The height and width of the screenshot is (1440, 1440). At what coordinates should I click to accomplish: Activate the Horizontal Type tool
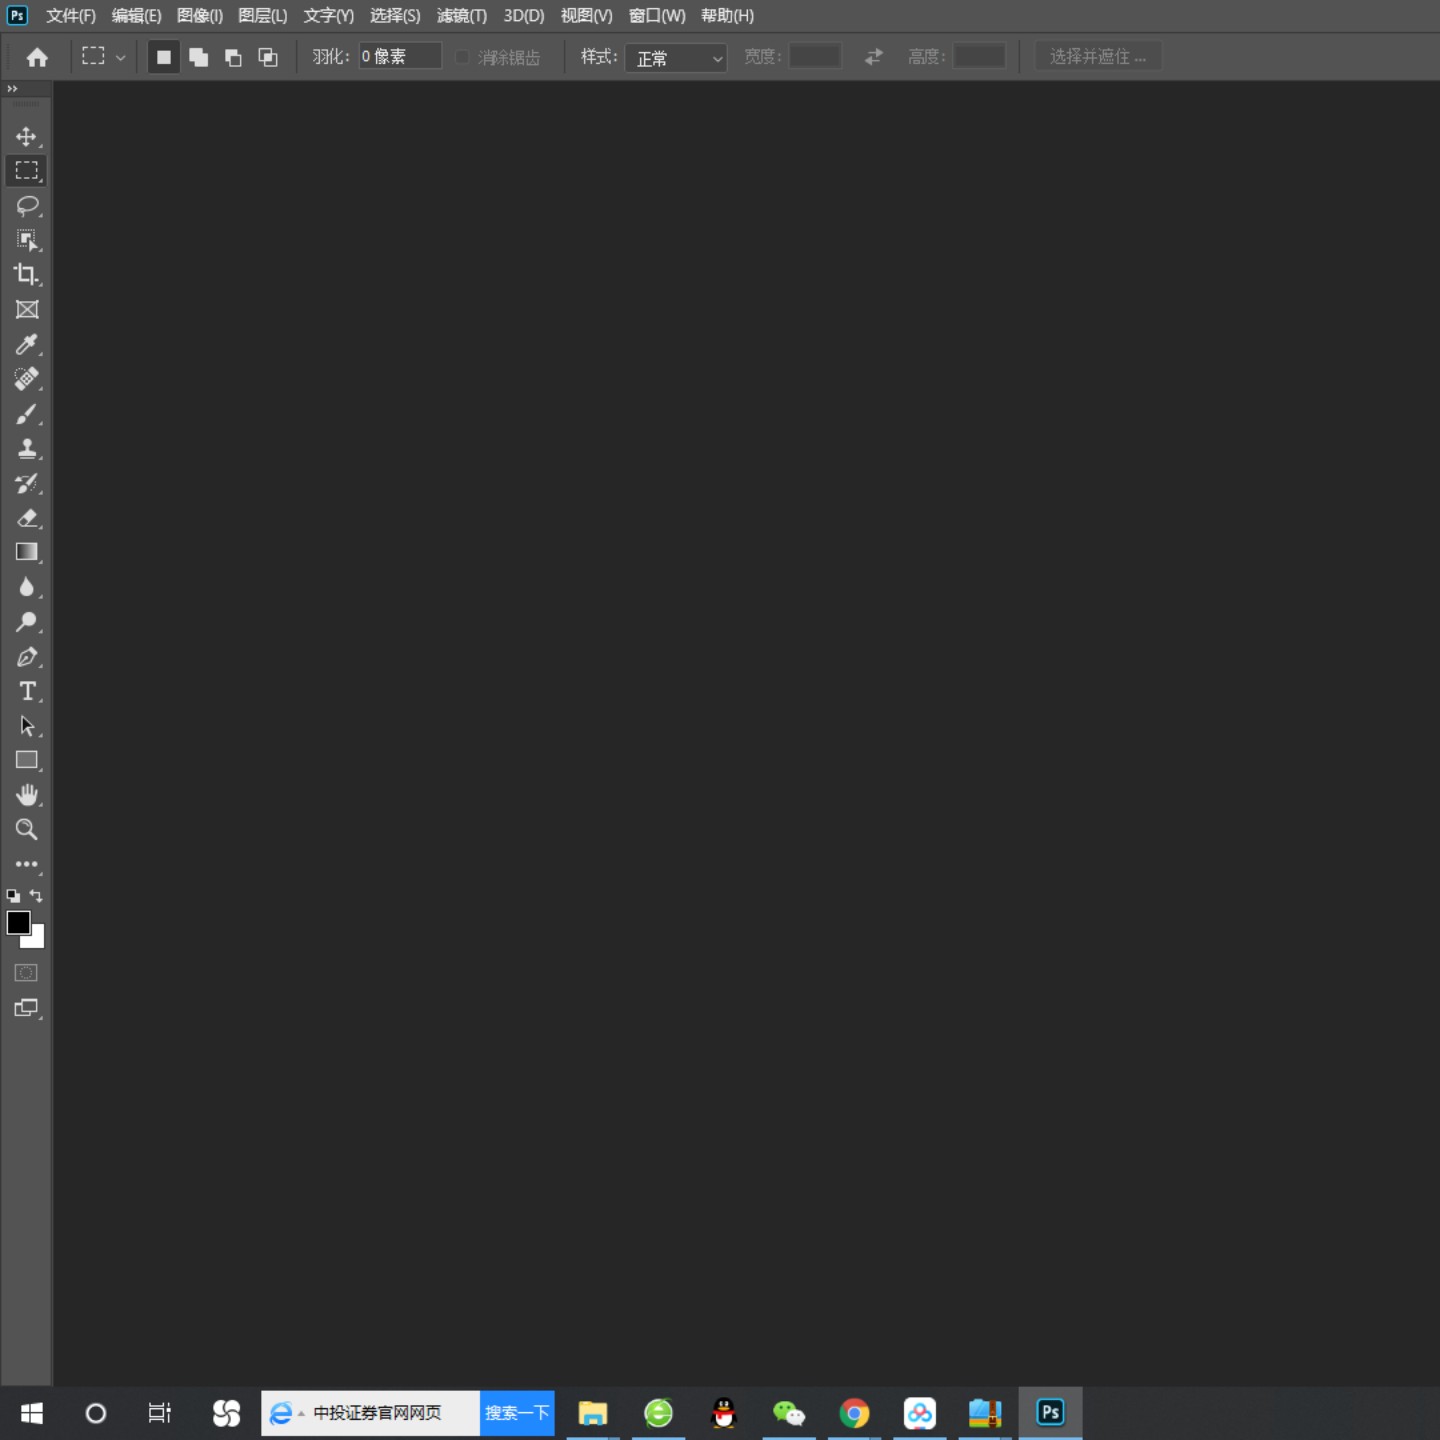click(x=27, y=692)
